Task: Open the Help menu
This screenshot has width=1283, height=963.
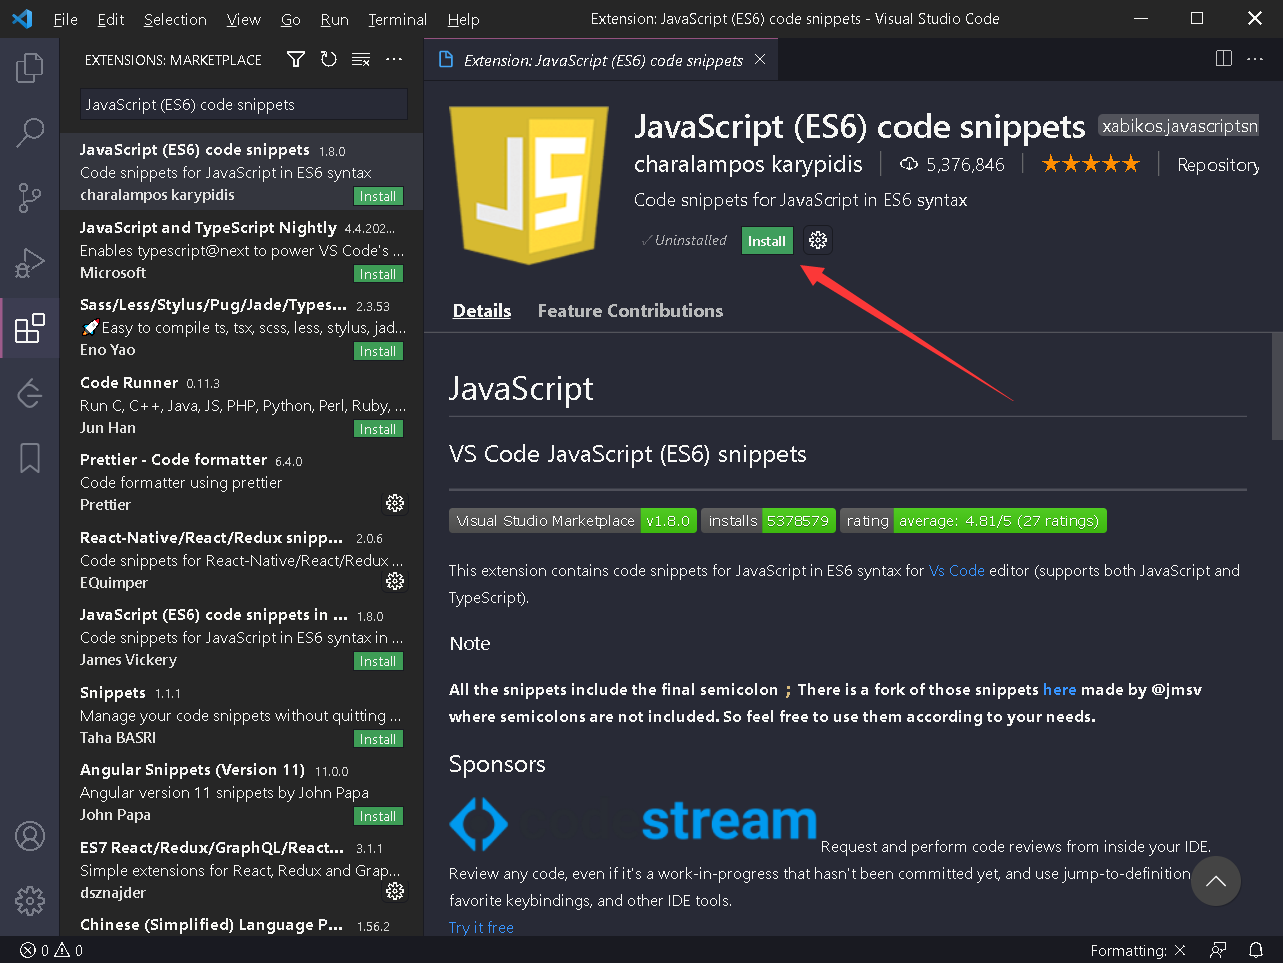Action: (x=463, y=19)
